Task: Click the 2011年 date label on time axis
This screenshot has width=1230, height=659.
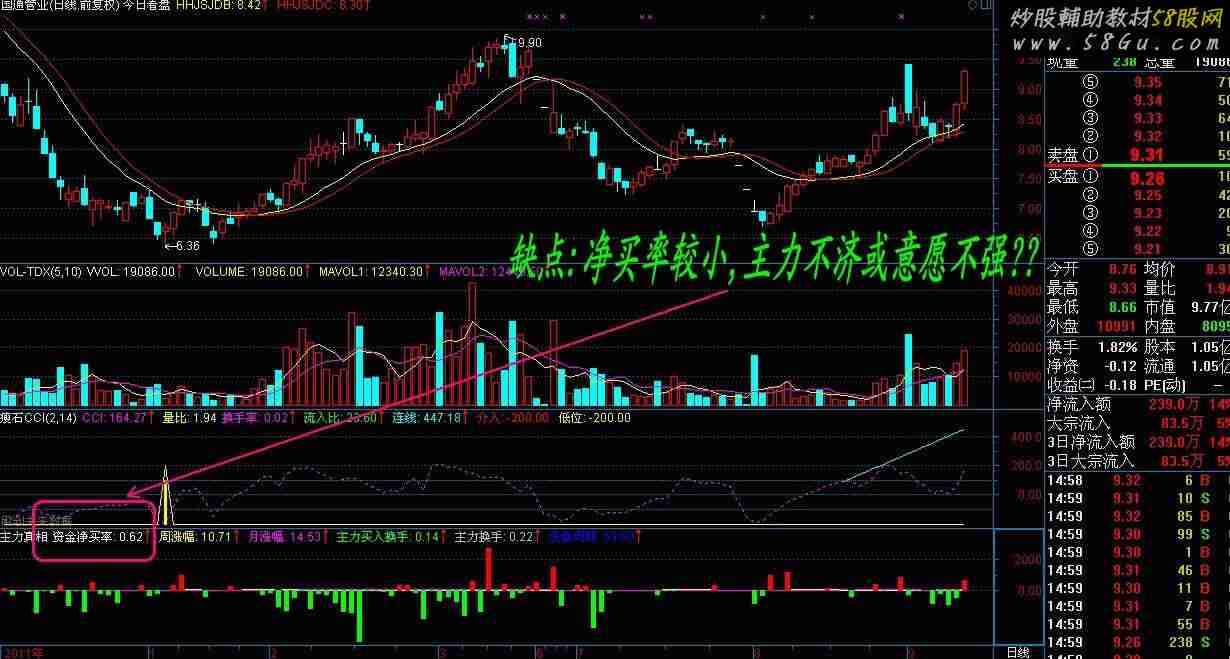Action: (x=23, y=652)
